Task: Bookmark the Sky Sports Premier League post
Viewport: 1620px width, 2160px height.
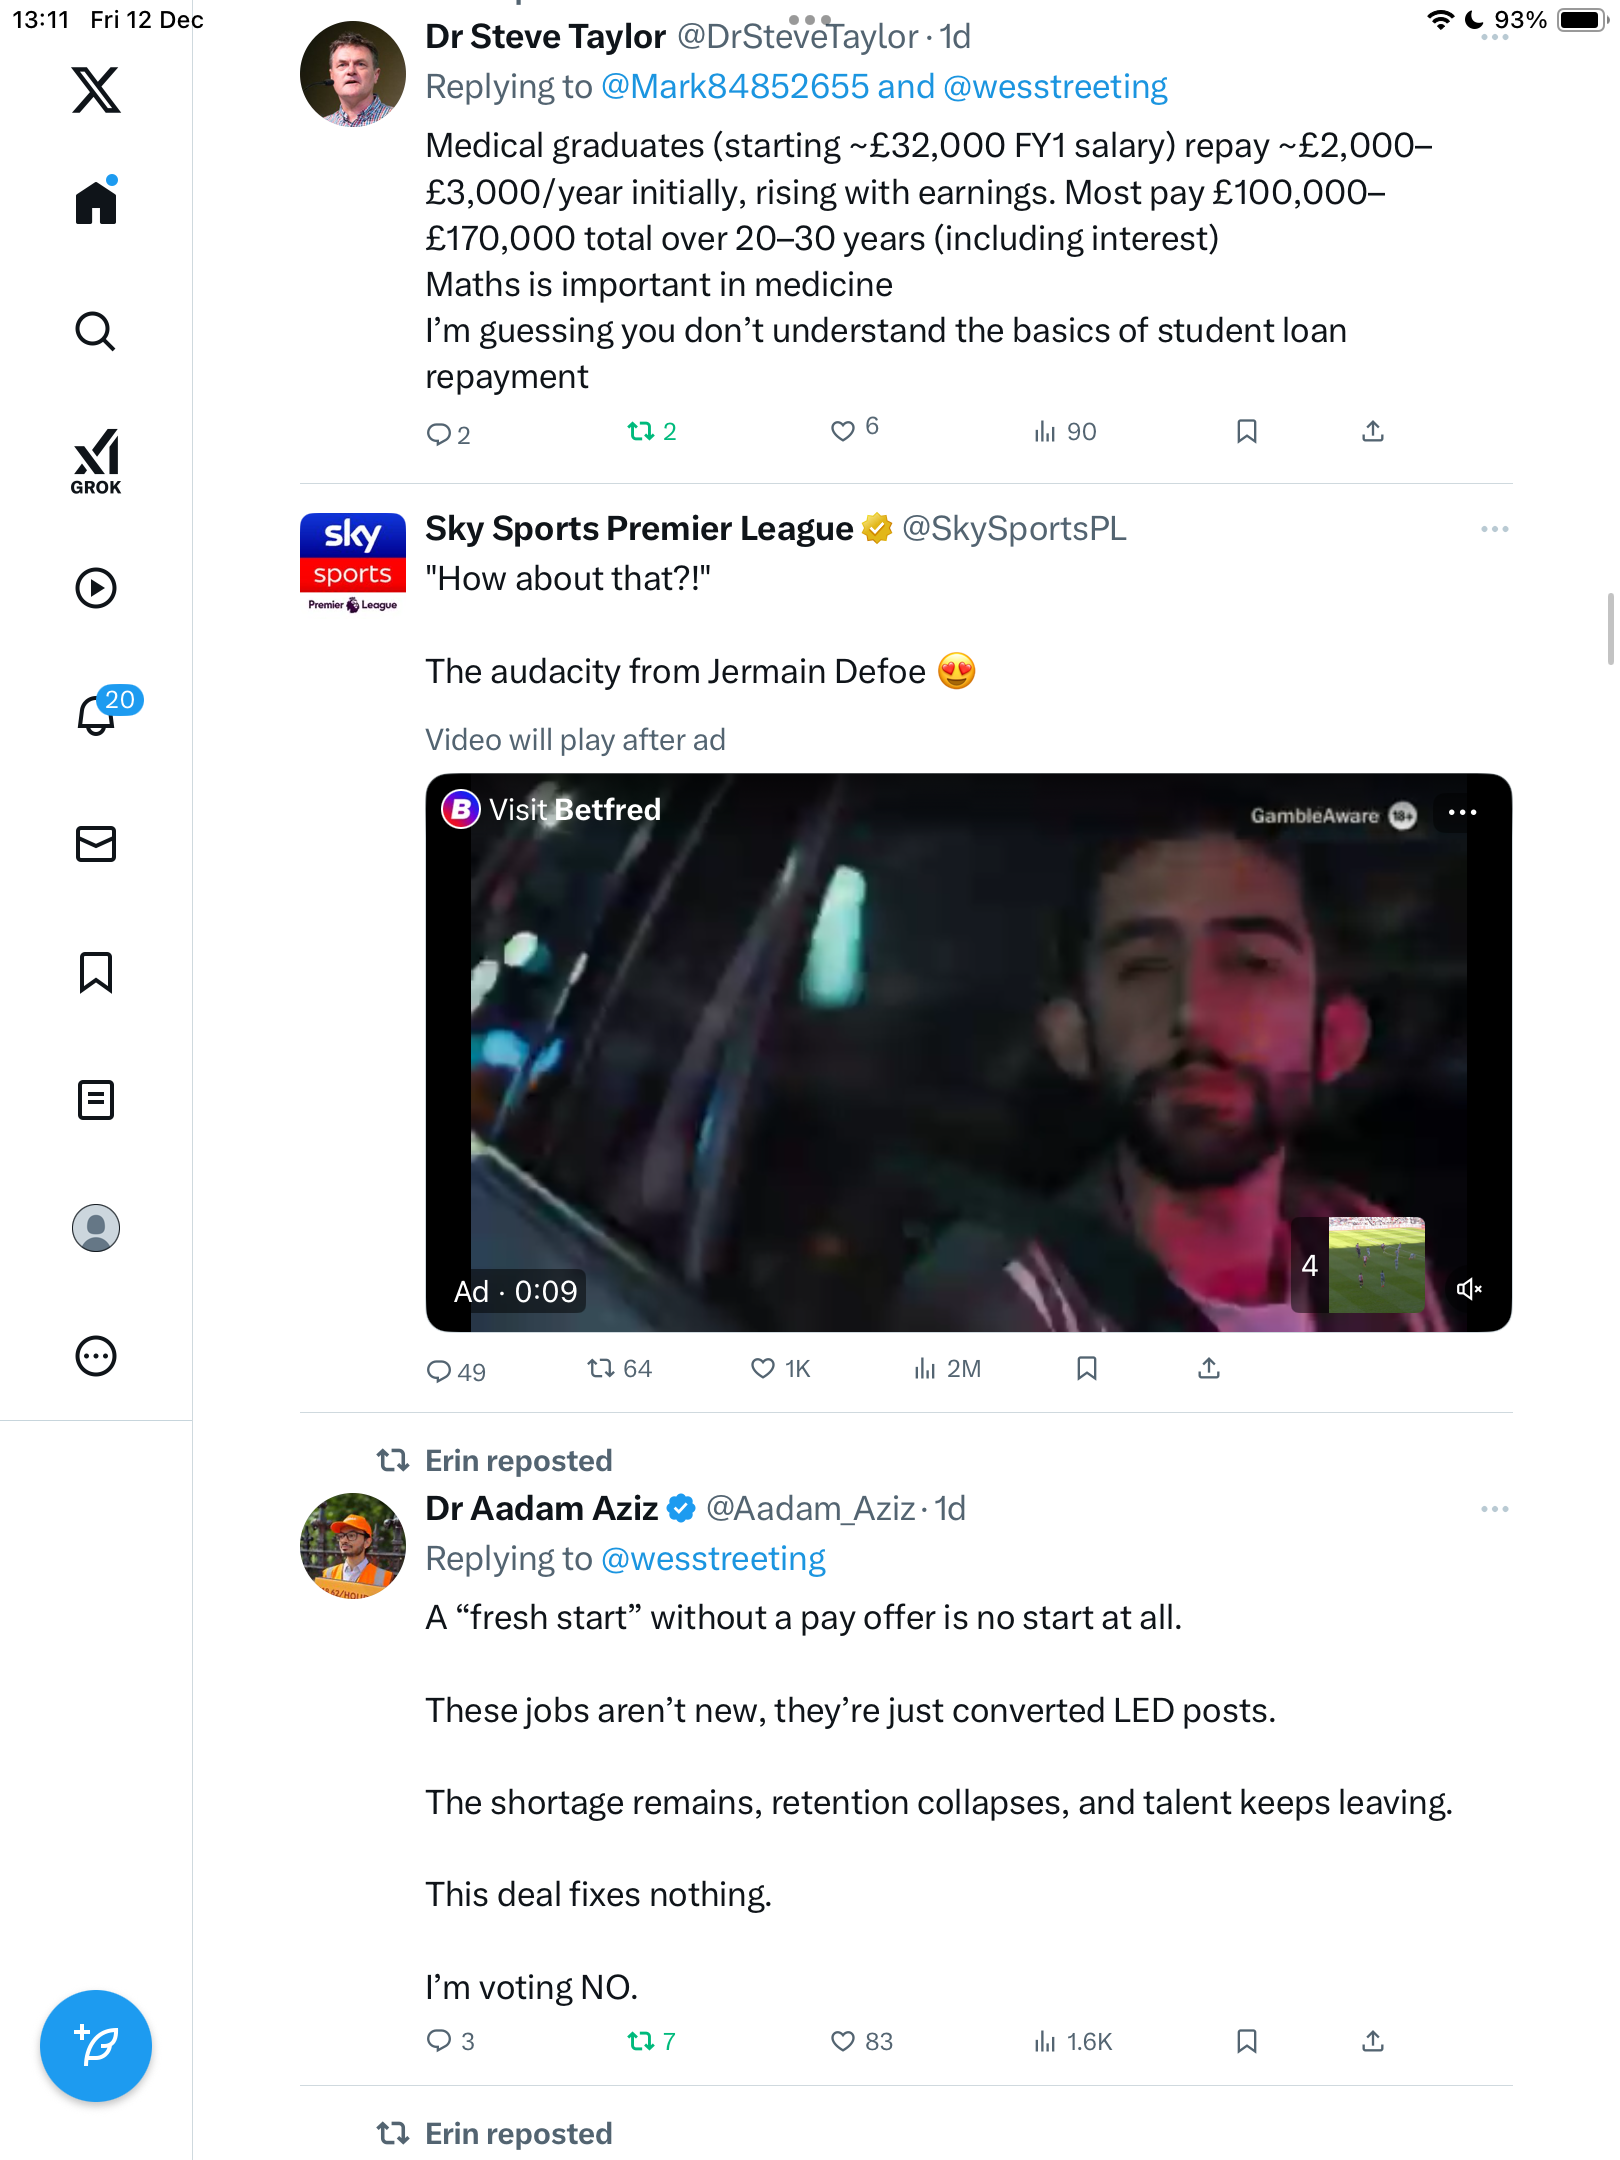Action: click(x=1087, y=1368)
